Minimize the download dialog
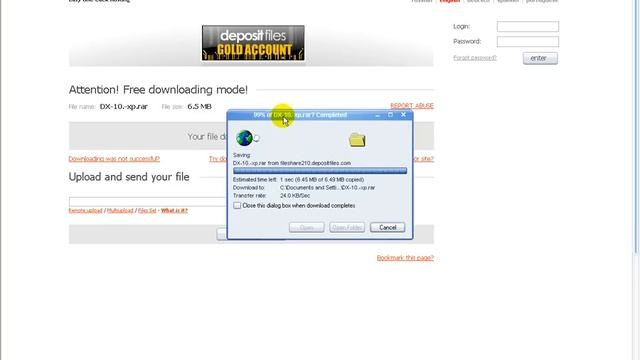Screen dimensions: 640x360 (x=378, y=115)
